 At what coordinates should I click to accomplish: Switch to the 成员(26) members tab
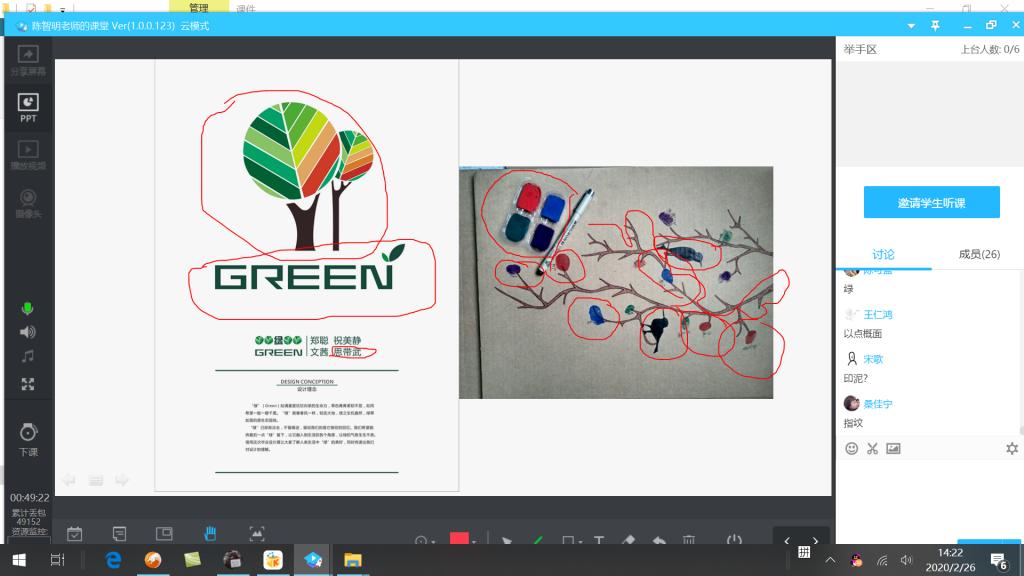coord(979,254)
